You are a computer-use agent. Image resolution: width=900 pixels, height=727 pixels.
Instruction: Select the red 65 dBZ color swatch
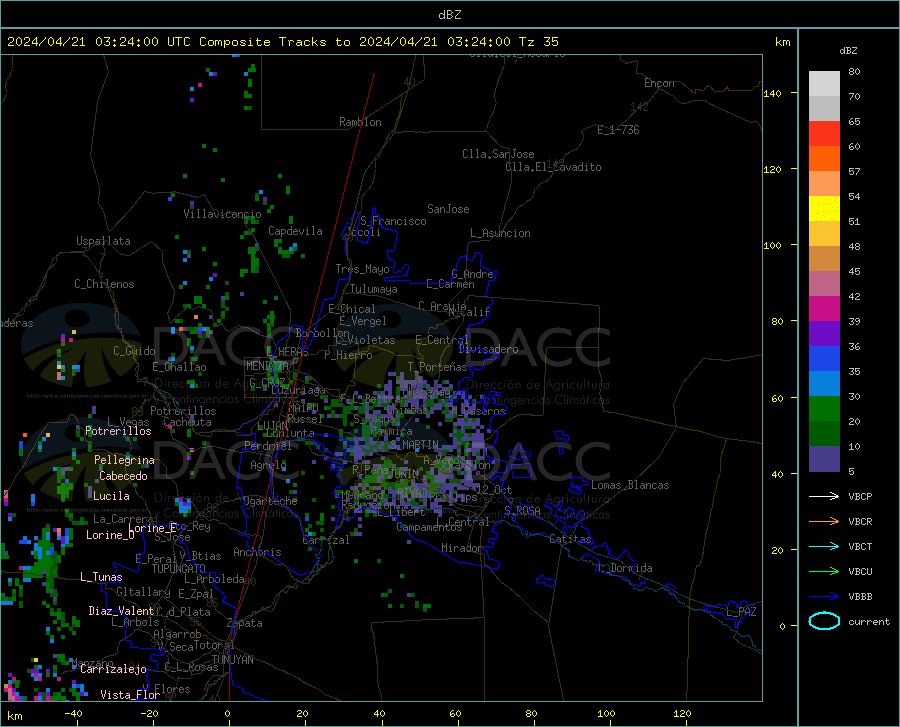pos(824,134)
